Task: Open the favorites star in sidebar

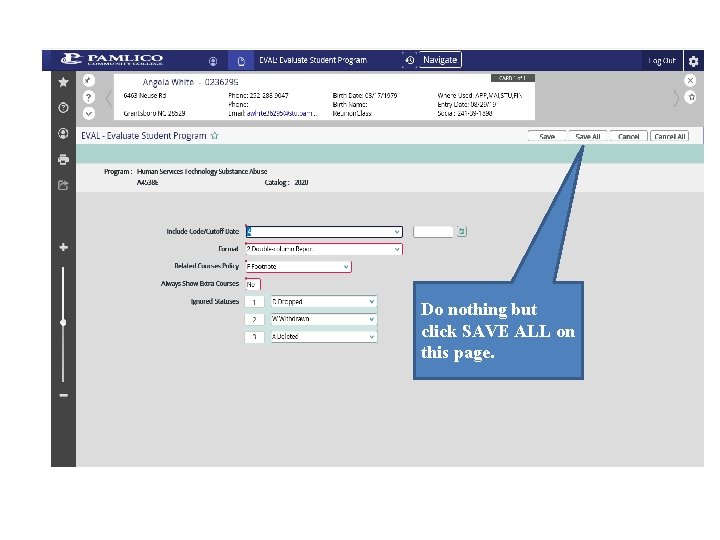Action: coord(63,82)
